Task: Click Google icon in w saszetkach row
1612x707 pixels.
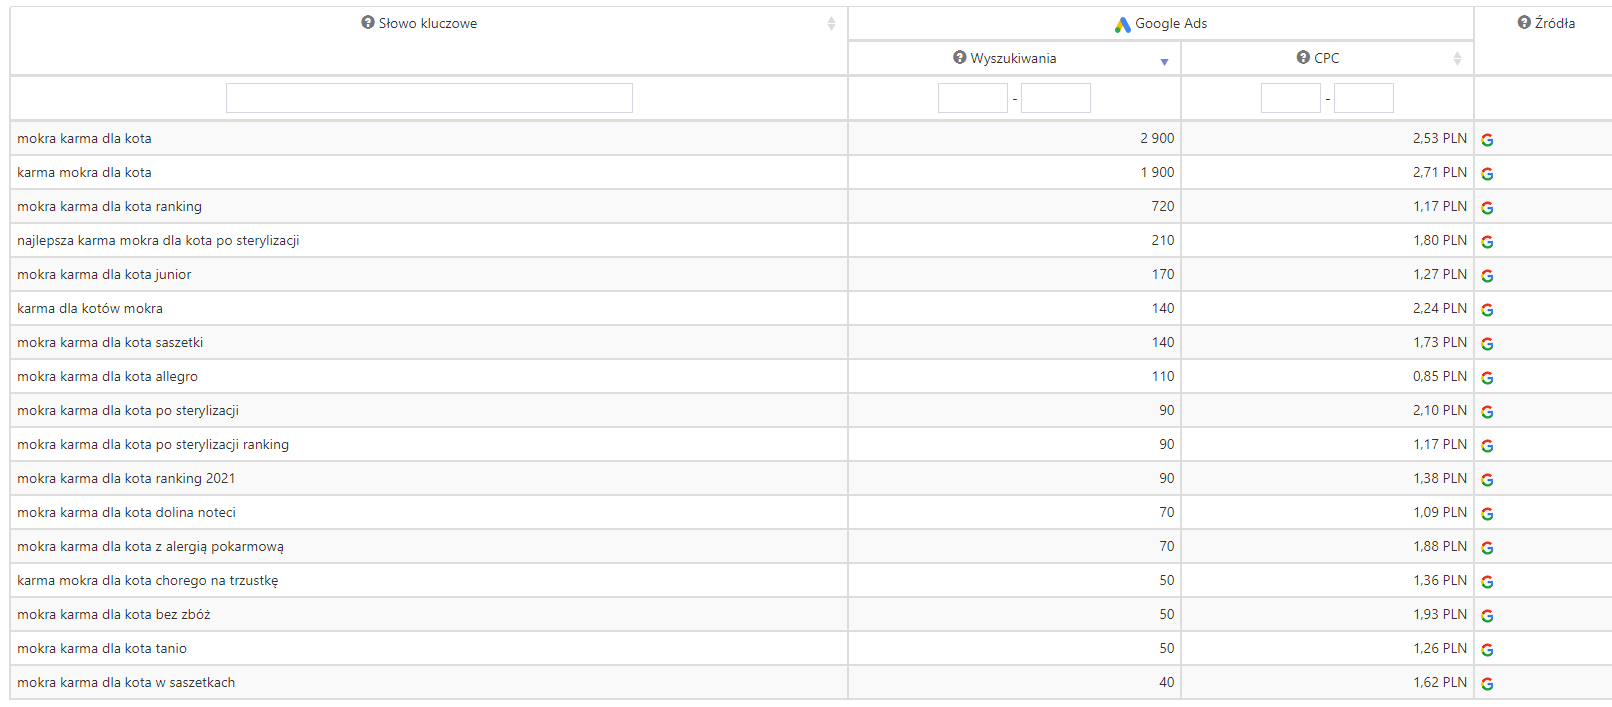Action: pos(1487,684)
